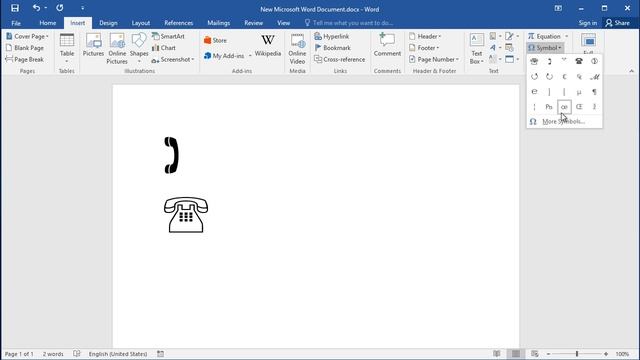Expand the Screenshot dropdown
The height and width of the screenshot is (360, 640).
(173, 59)
